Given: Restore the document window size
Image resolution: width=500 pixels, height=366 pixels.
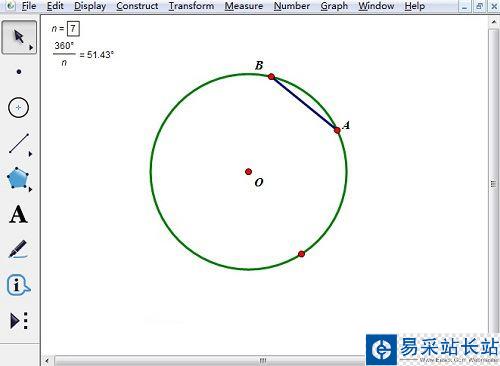Looking at the screenshot, I should (x=479, y=6).
